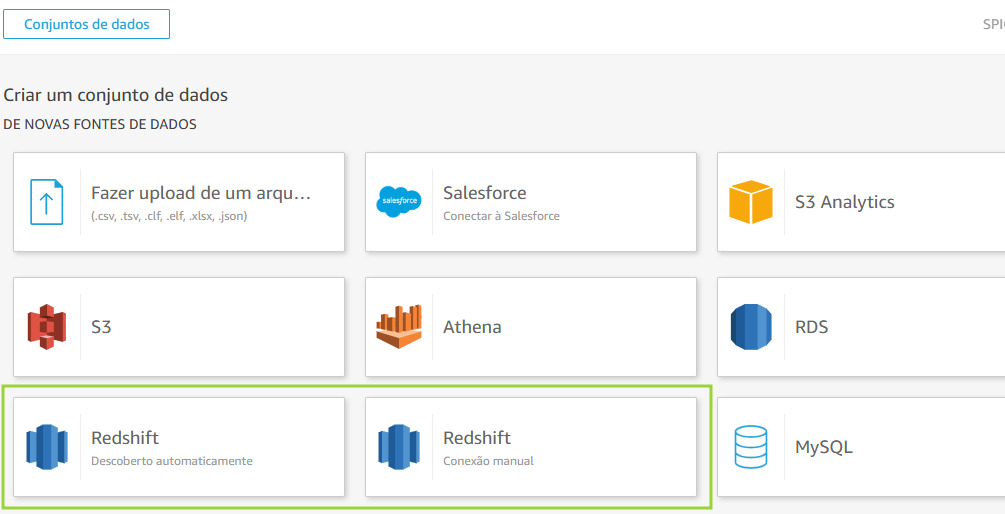Select the S3 Analytics title

point(845,202)
